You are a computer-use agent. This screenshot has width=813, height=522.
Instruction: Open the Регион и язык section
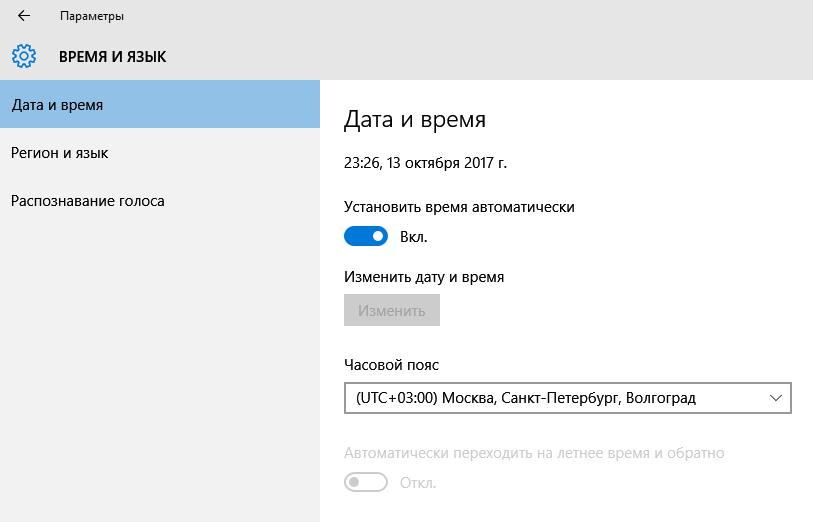[160, 153]
